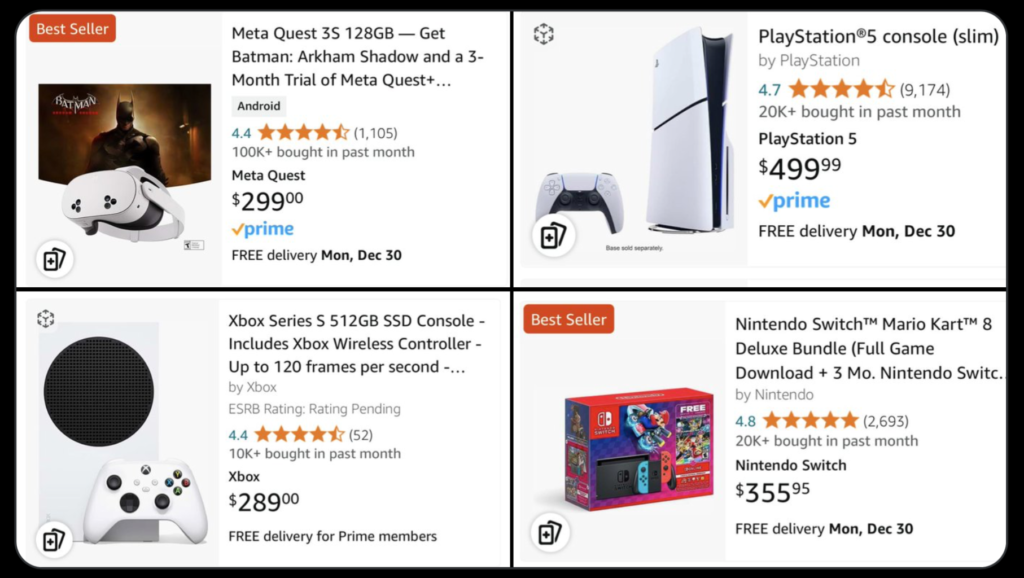Screen dimensions: 1024x578
Task: Click the Best Seller badge on Meta Quest
Action: coord(72,29)
